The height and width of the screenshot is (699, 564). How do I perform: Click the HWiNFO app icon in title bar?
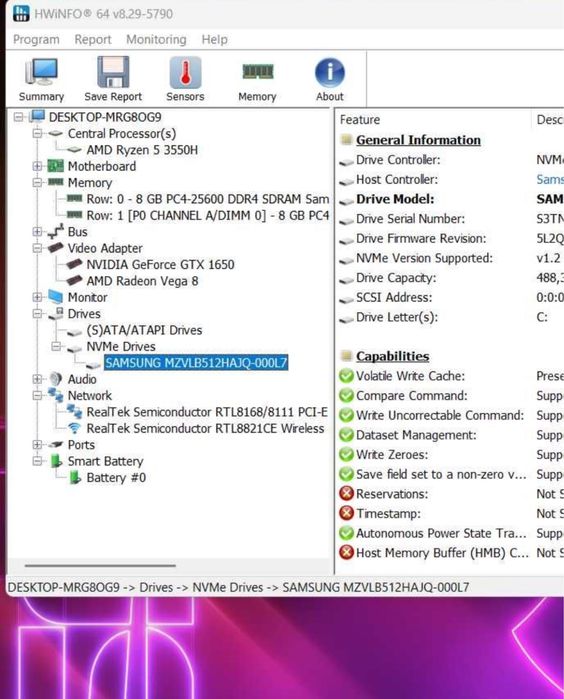(21, 13)
